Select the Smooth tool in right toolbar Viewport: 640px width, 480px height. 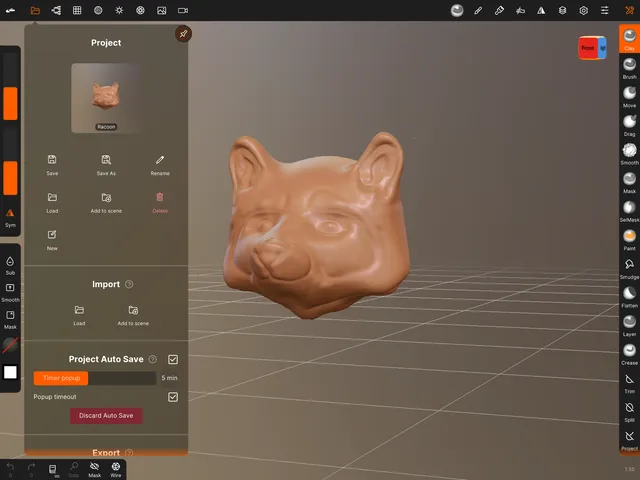[x=629, y=154]
